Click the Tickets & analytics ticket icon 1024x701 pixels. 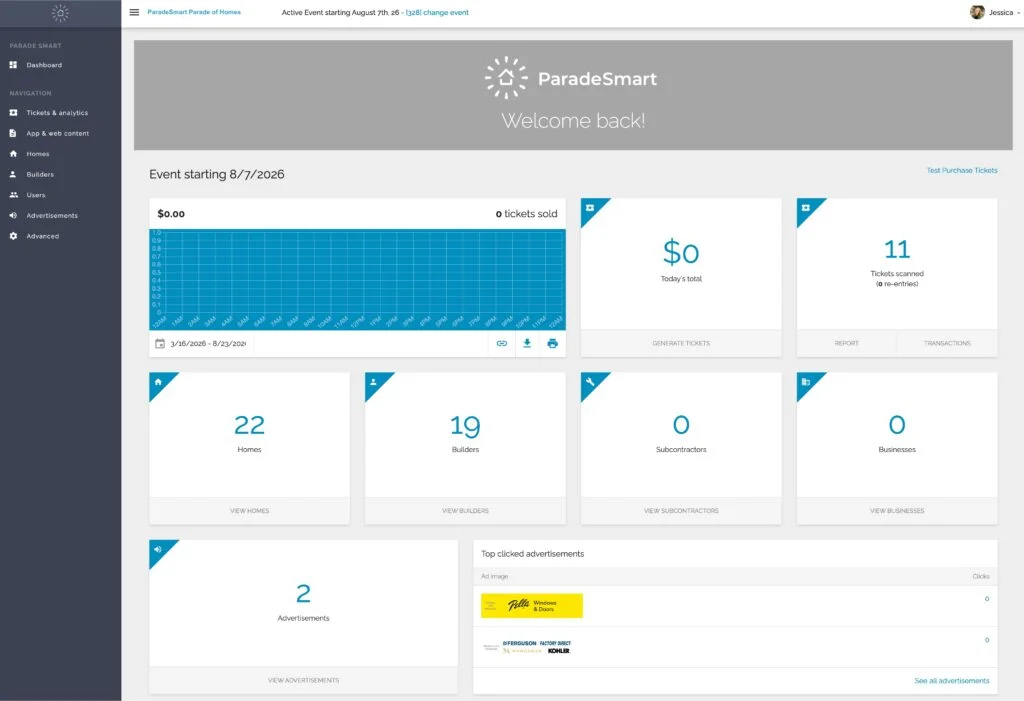click(x=13, y=112)
